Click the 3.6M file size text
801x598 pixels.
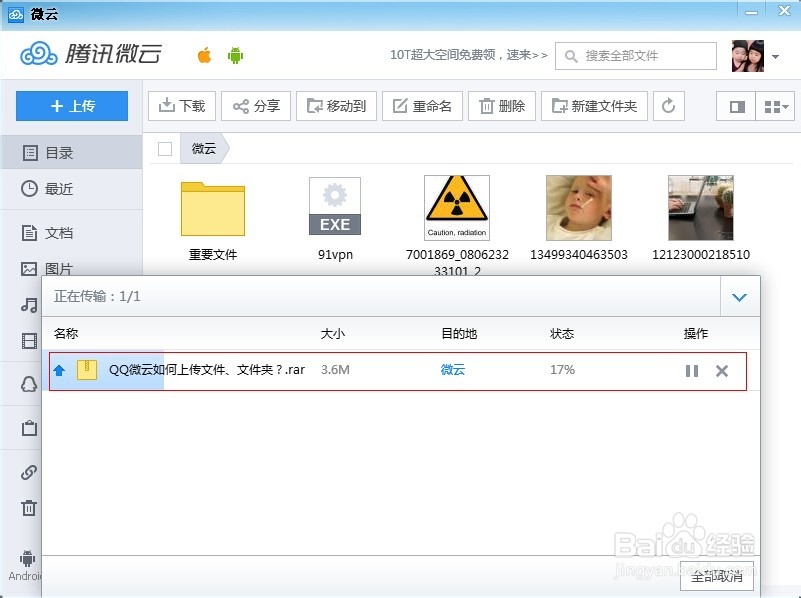click(335, 370)
